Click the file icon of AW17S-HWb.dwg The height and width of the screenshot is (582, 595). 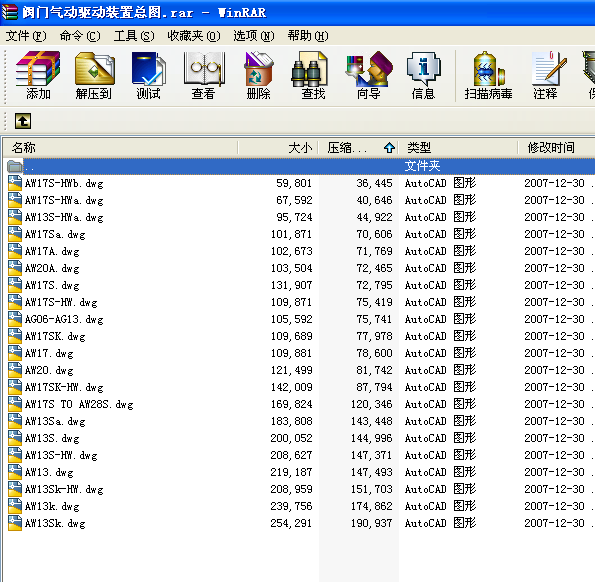[15, 183]
